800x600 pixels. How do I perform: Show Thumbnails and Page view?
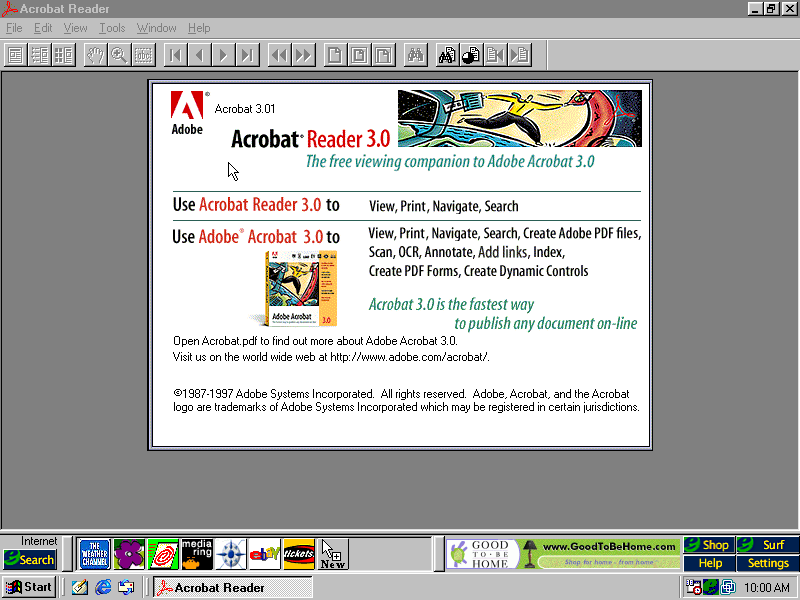63,55
